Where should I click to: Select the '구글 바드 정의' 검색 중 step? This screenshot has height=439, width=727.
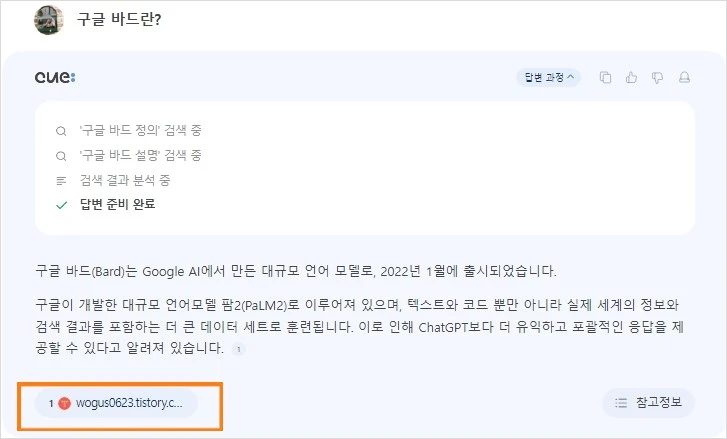coord(141,131)
